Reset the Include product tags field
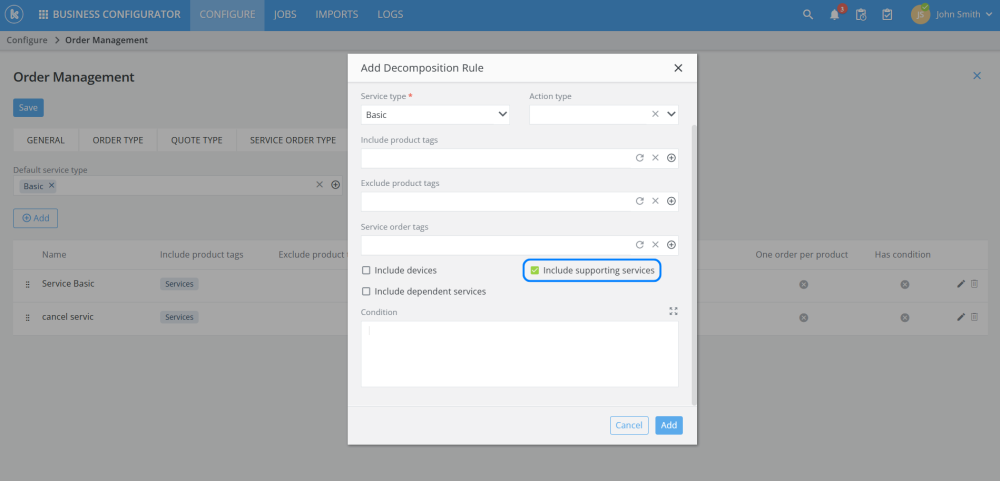The height and width of the screenshot is (481, 1000). (x=640, y=158)
